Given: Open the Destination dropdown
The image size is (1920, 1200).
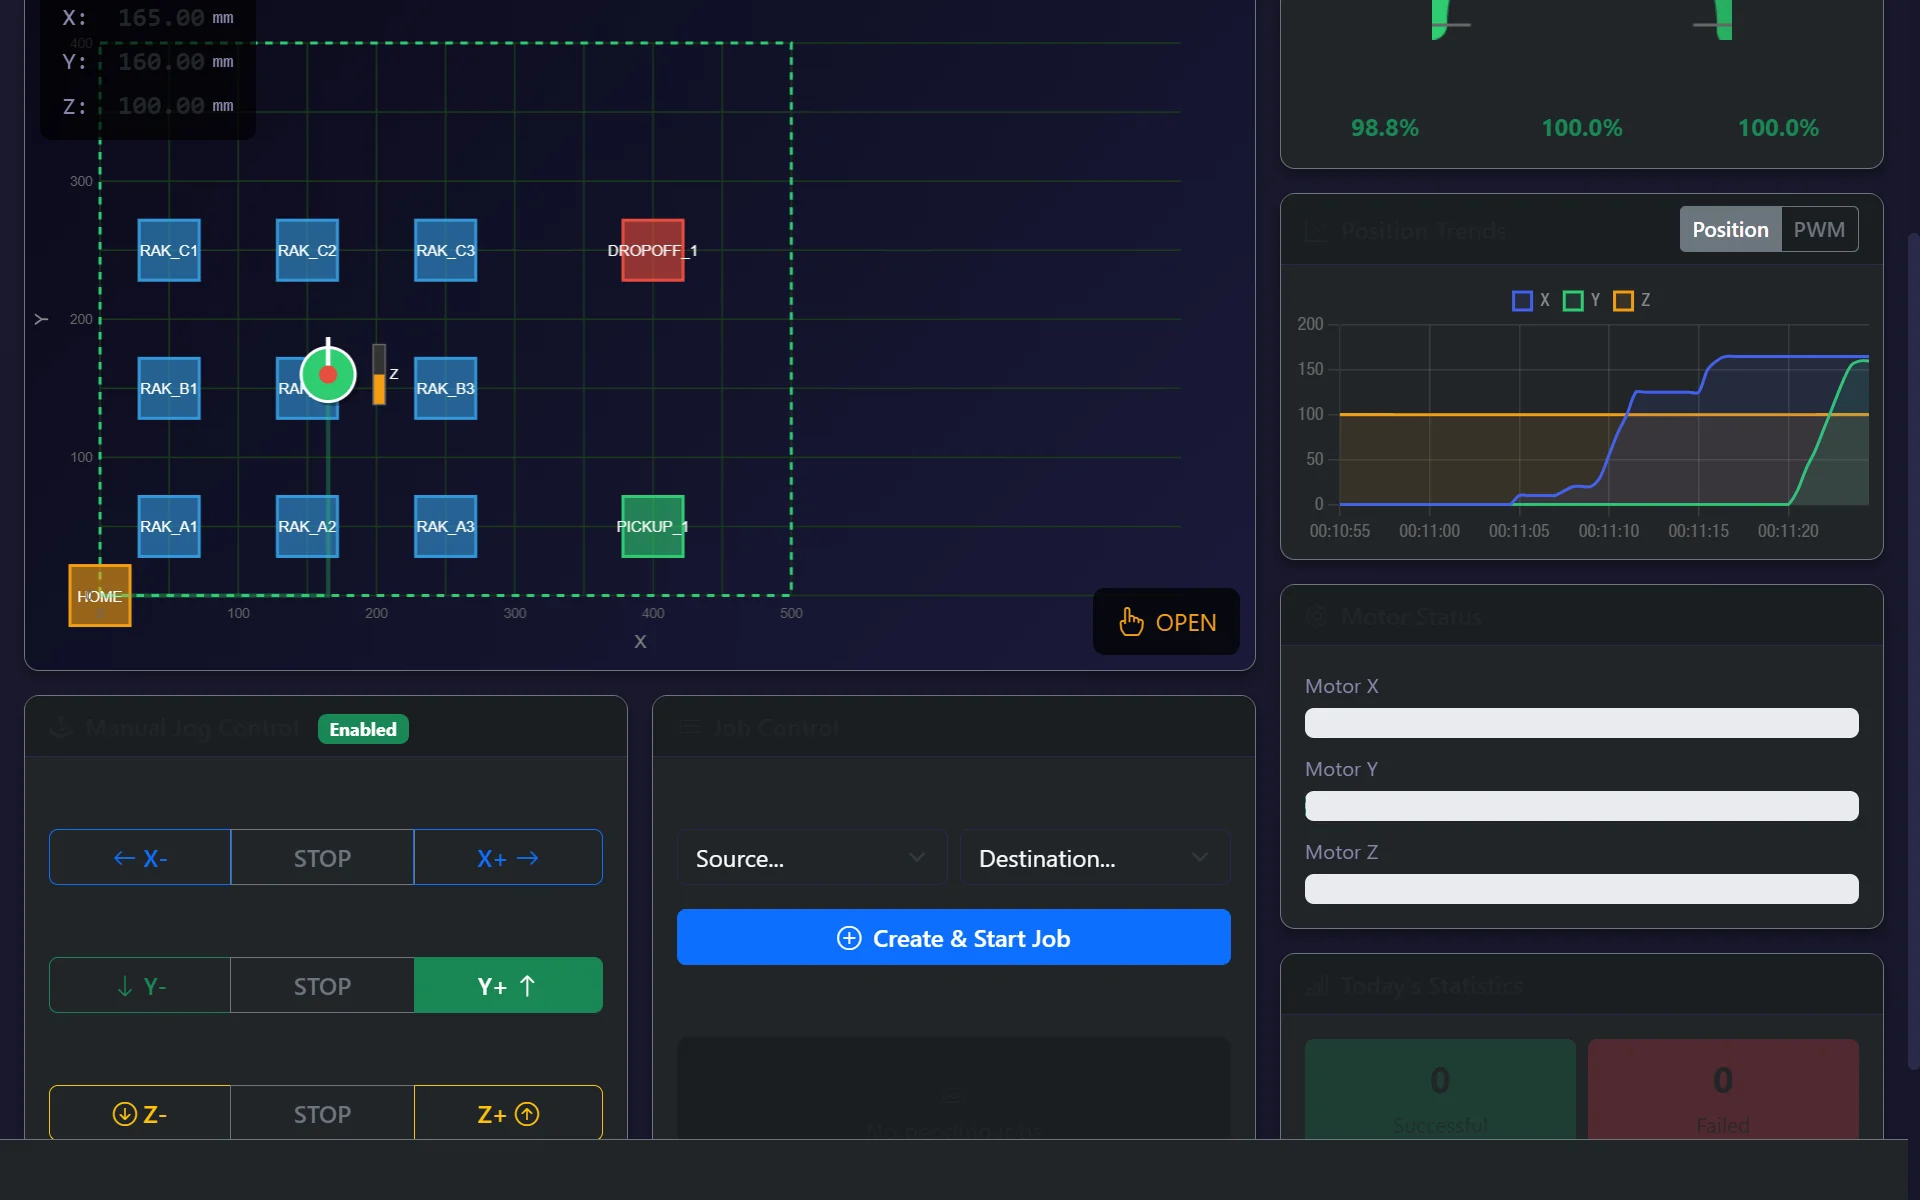Looking at the screenshot, I should click(1095, 857).
